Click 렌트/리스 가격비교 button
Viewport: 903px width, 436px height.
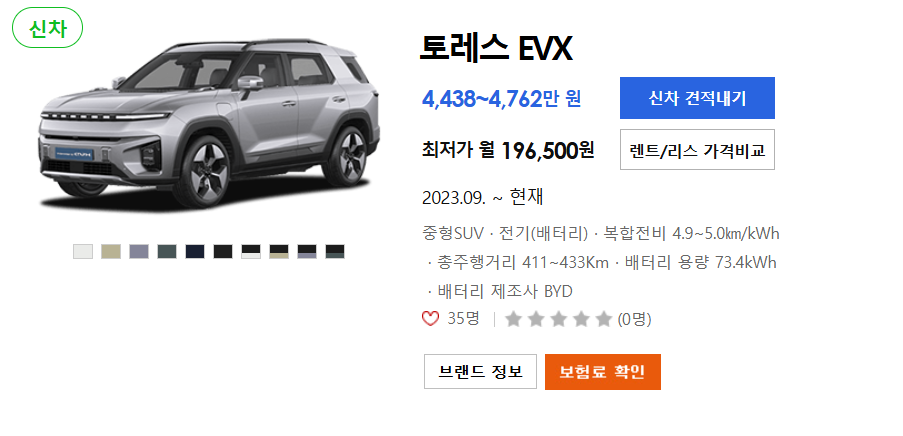[x=697, y=150]
